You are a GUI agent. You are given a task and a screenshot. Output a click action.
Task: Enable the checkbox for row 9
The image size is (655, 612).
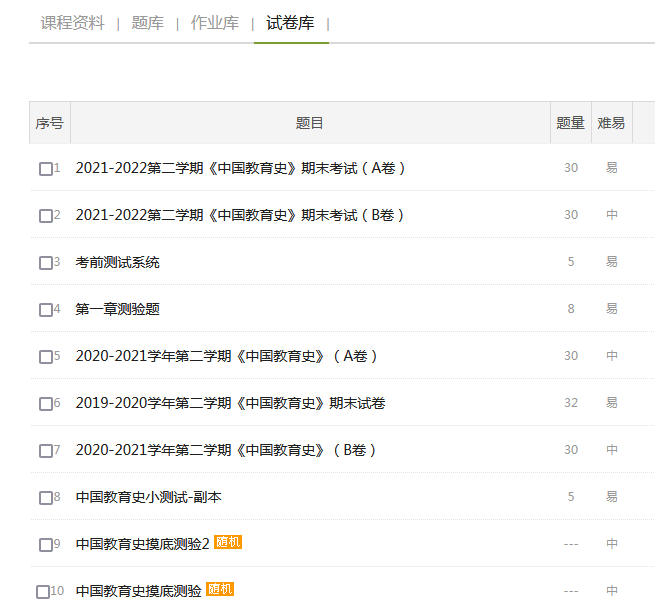[x=46, y=545]
